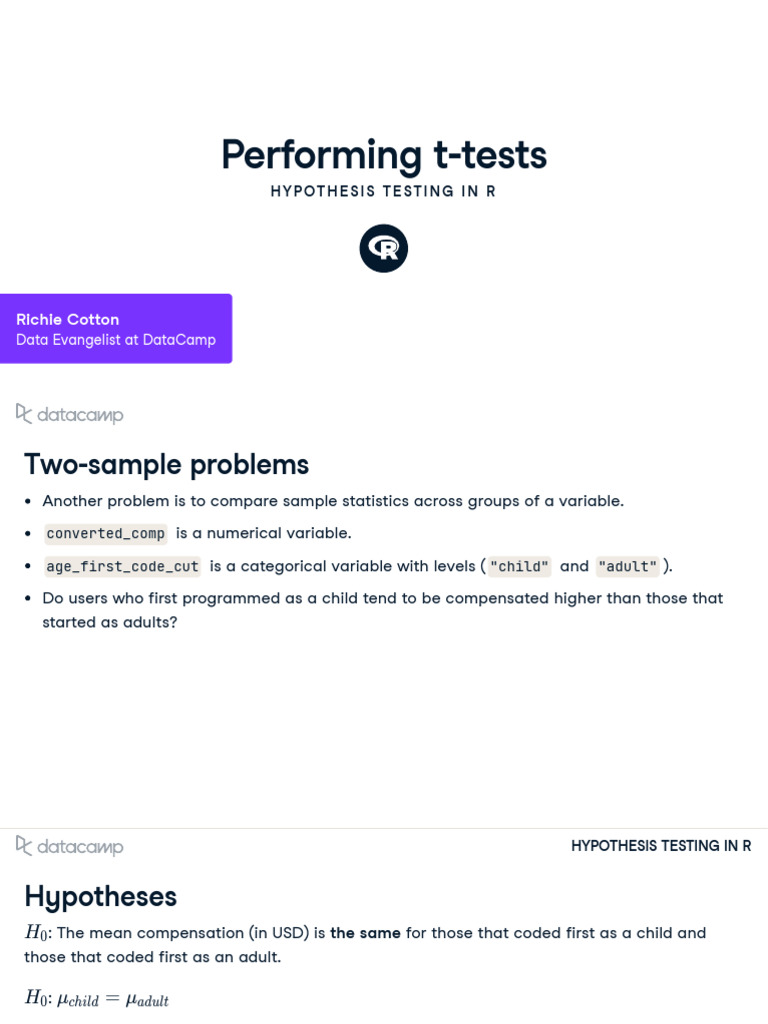Click the μ child equals μ adult formula
This screenshot has width=768, height=1024.
pyautogui.click(x=104, y=998)
